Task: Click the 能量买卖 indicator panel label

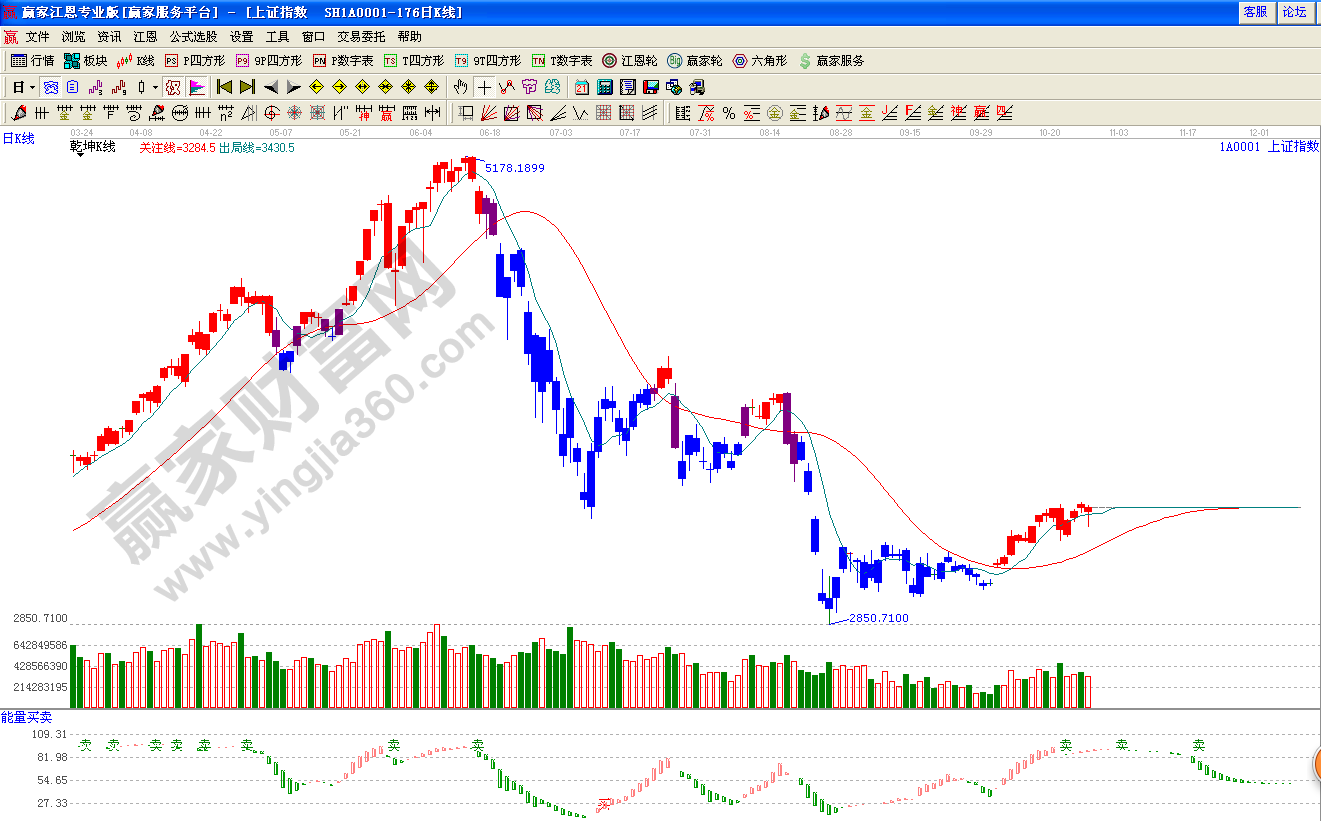Action: click(x=26, y=718)
